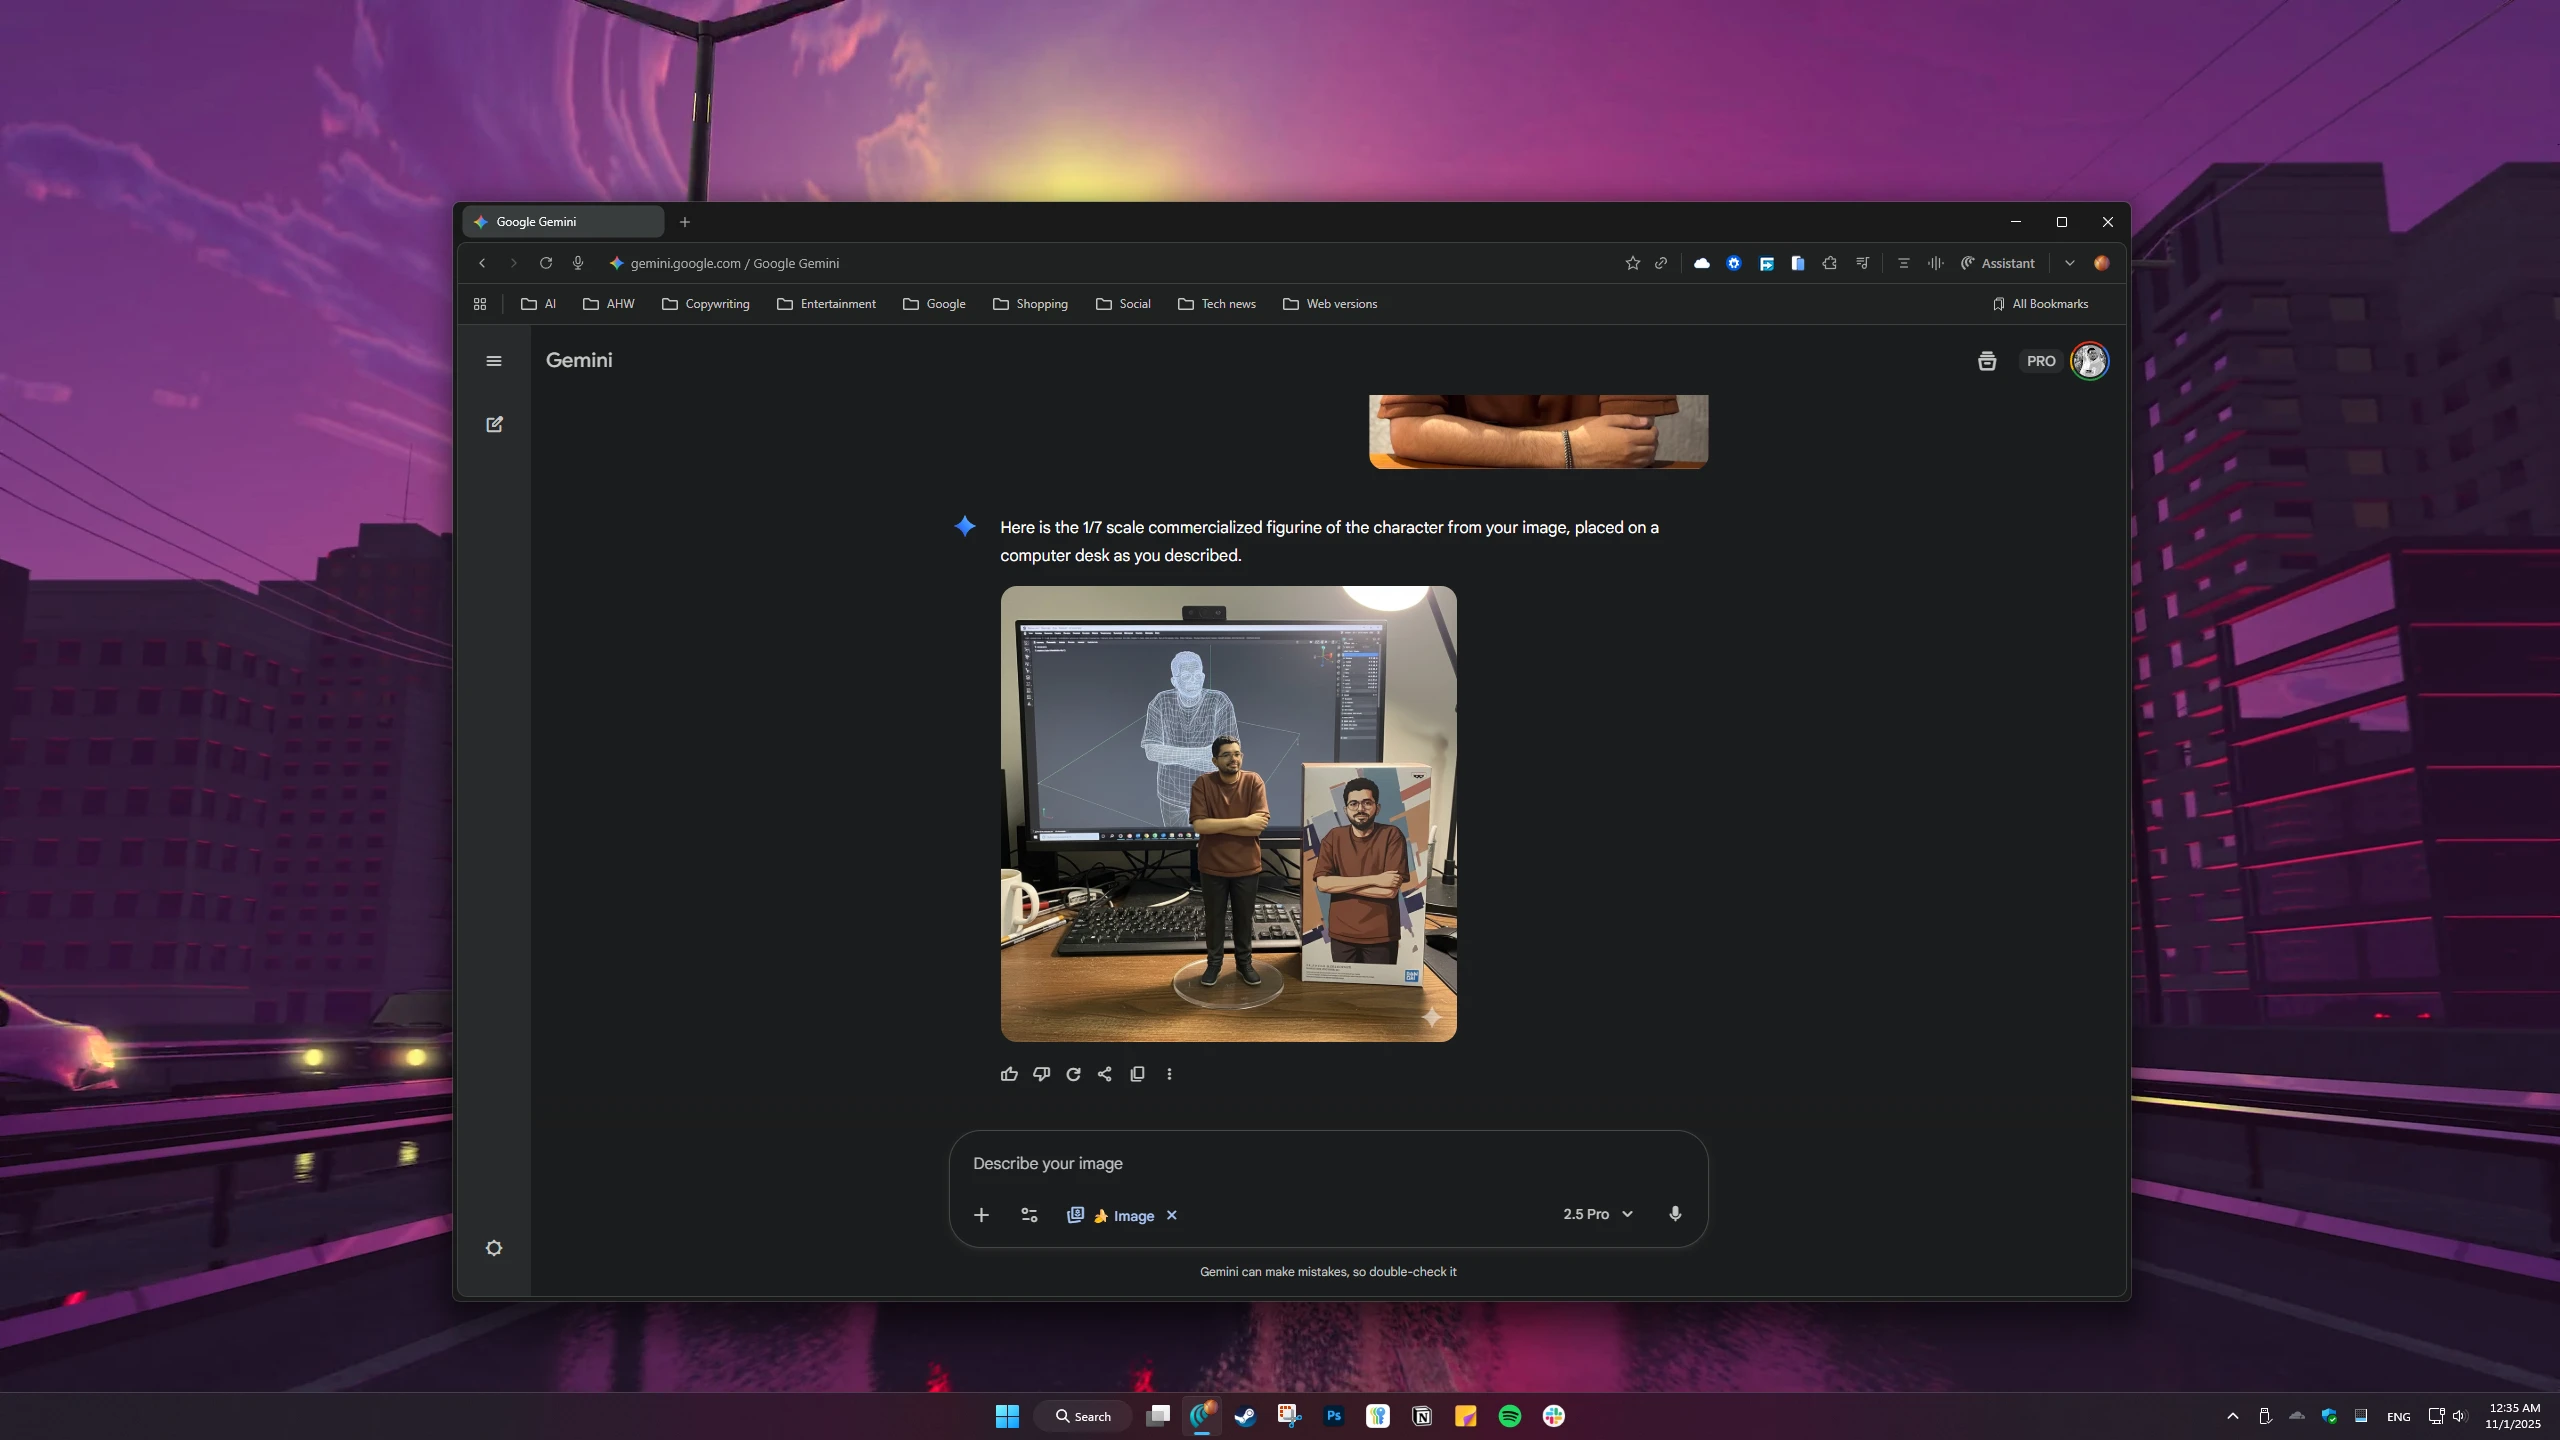2560x1440 pixels.
Task: Remove the Image tool chip
Action: point(1172,1215)
